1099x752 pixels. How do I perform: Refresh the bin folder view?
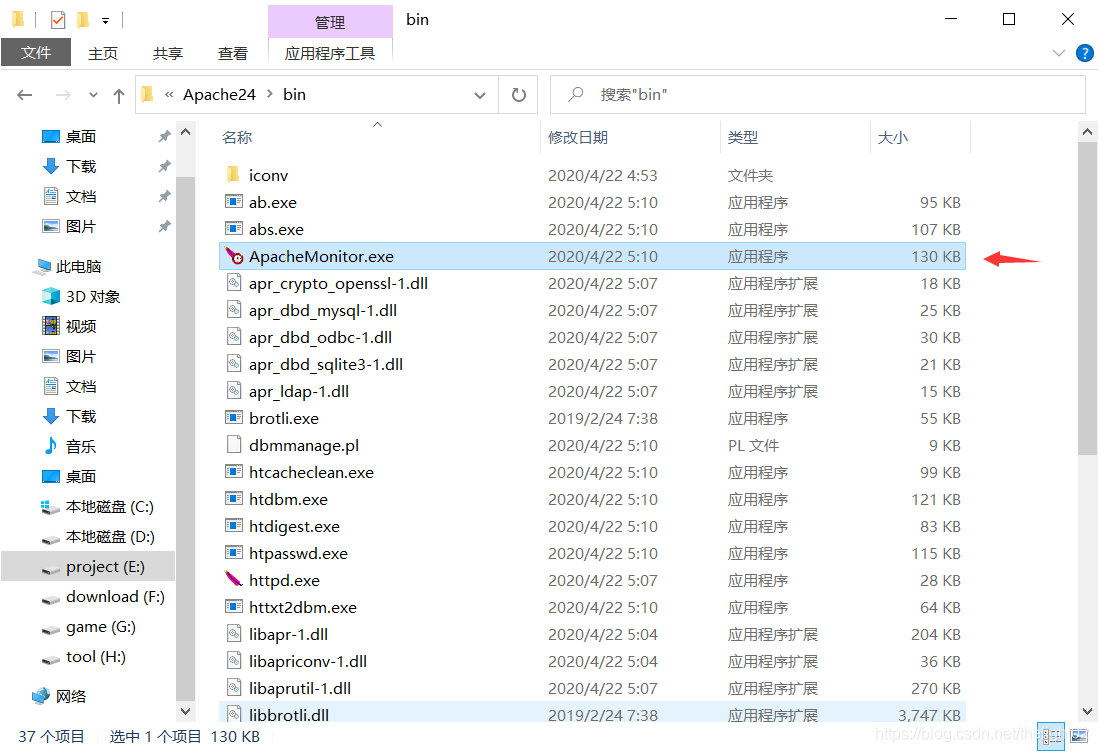(519, 95)
